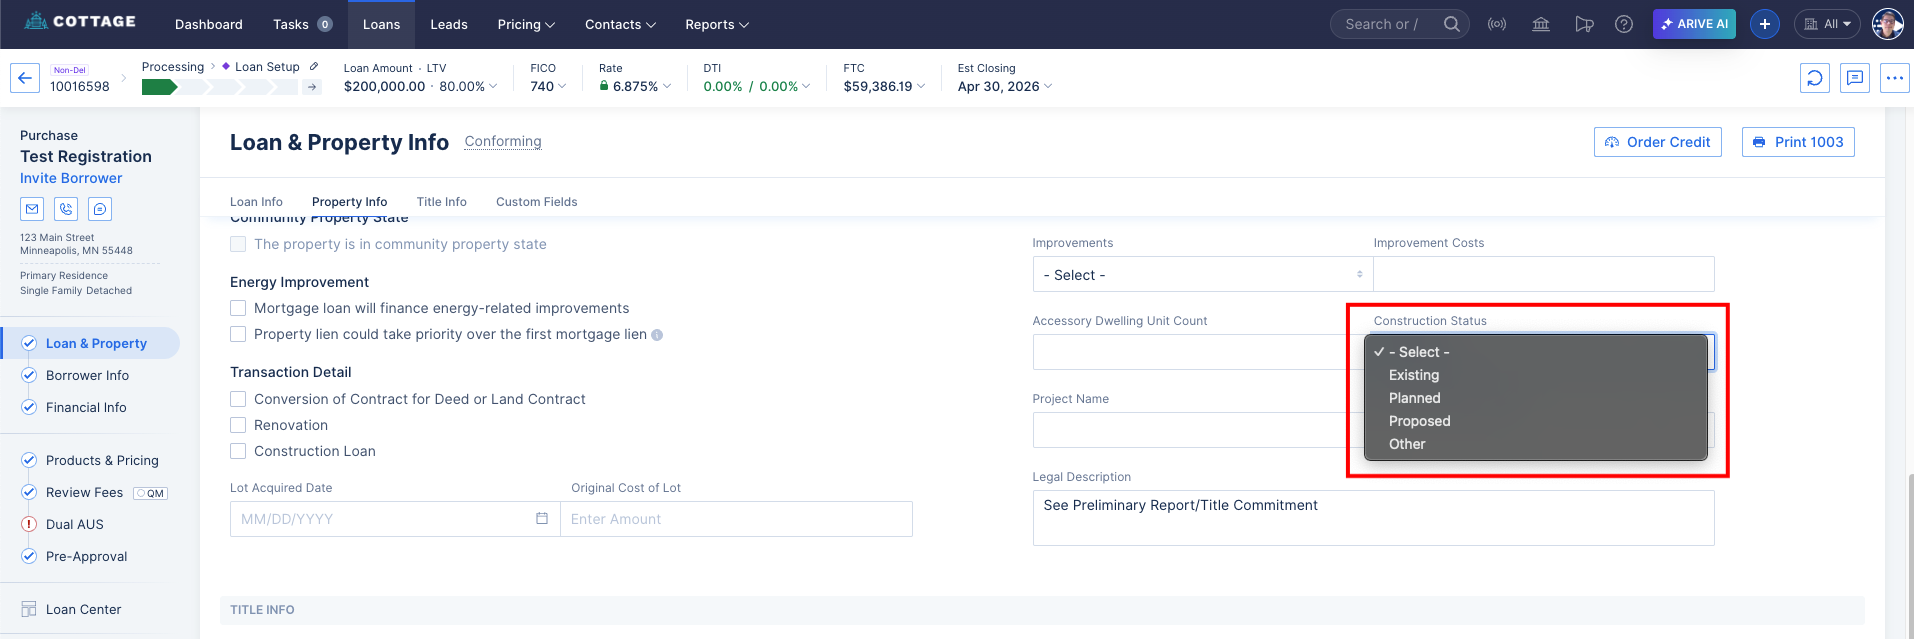The image size is (1914, 639).
Task: Open the bank building icon in top bar
Action: pos(1541,24)
